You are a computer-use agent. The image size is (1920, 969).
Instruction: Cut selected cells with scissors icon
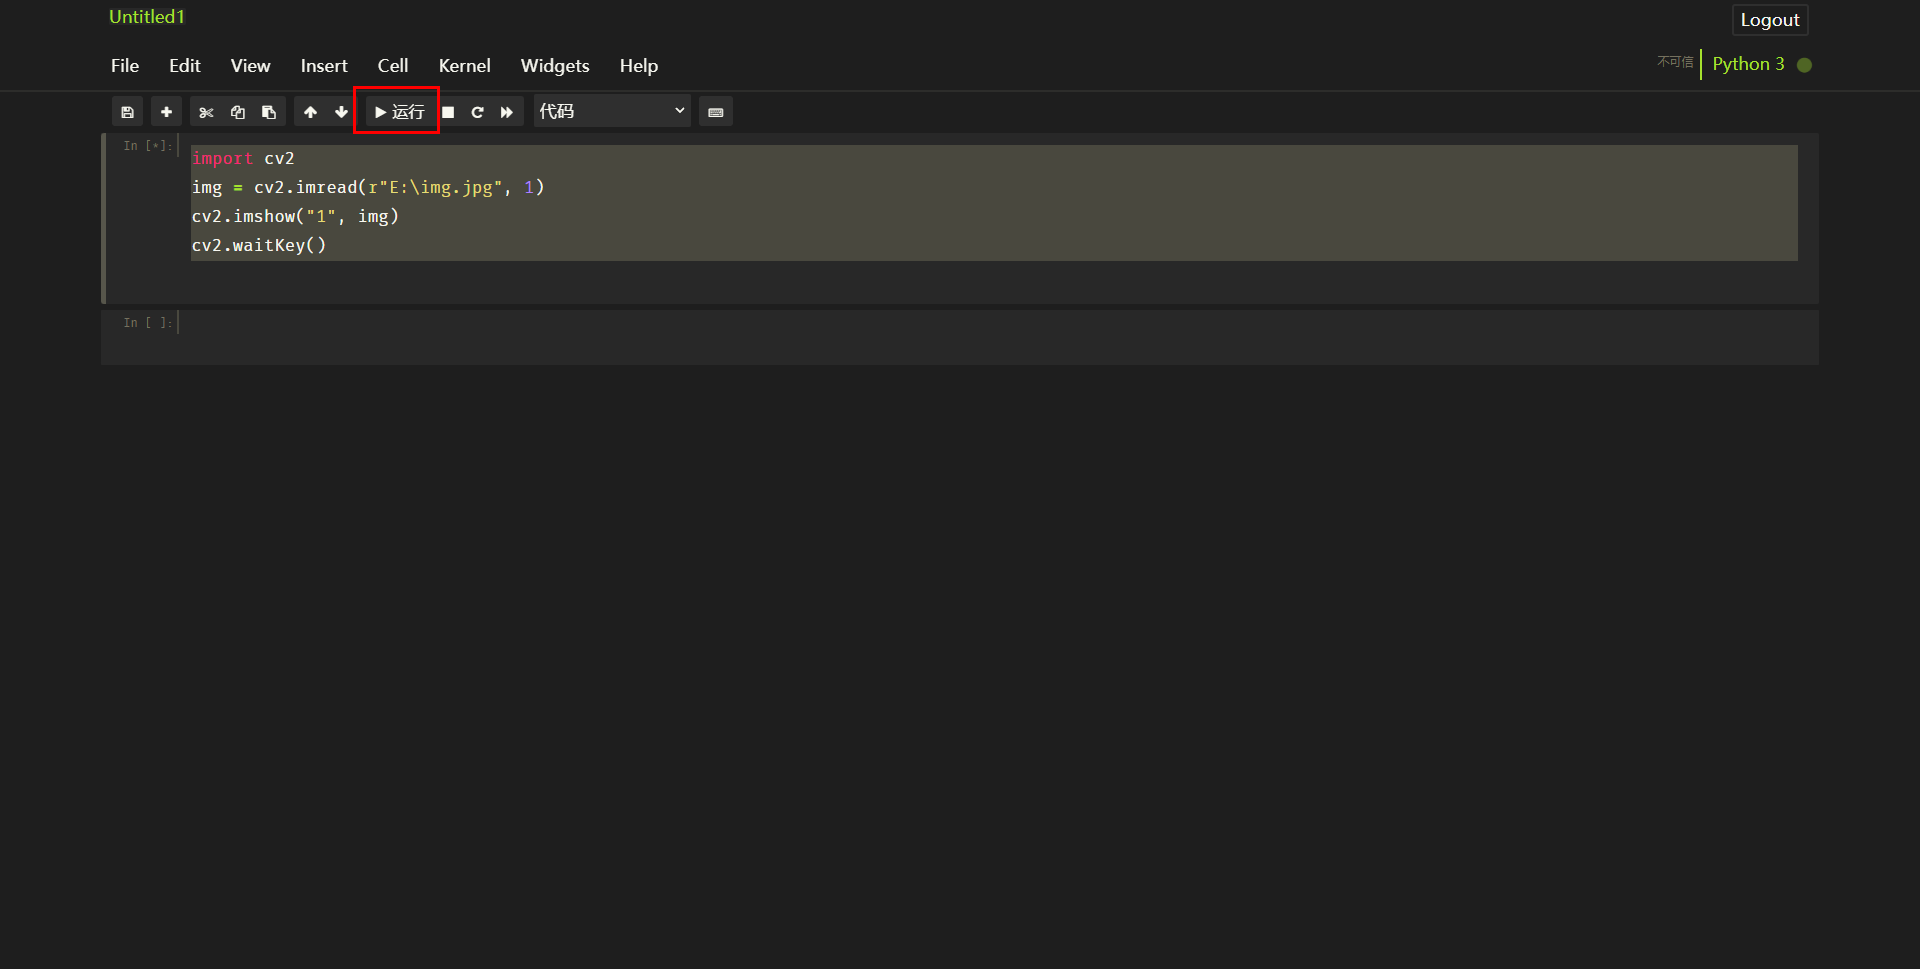coord(206,112)
